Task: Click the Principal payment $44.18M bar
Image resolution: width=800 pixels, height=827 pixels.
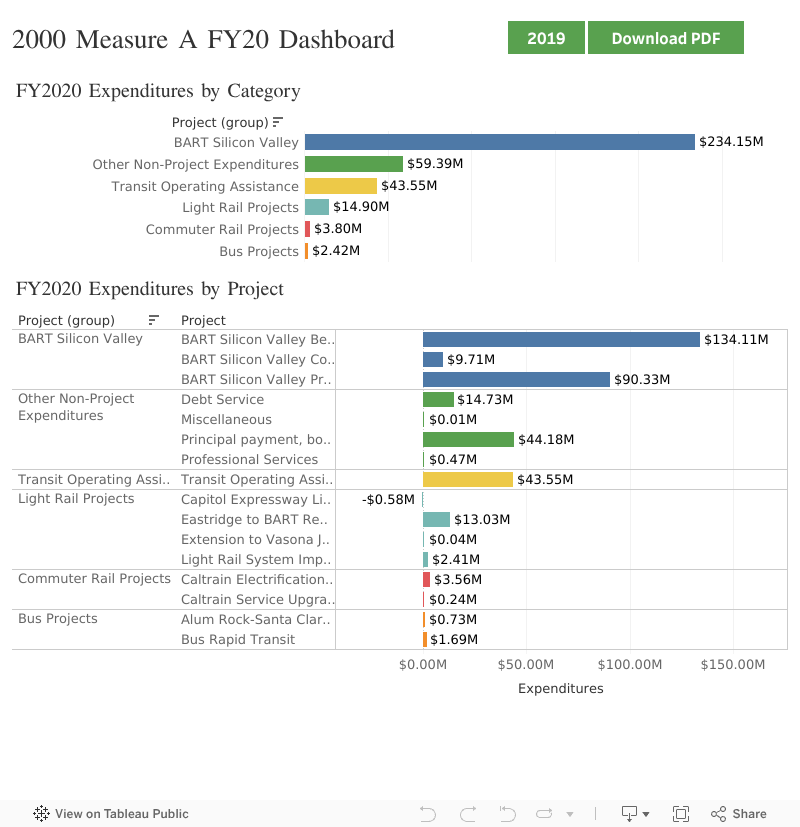Action: tap(468, 439)
